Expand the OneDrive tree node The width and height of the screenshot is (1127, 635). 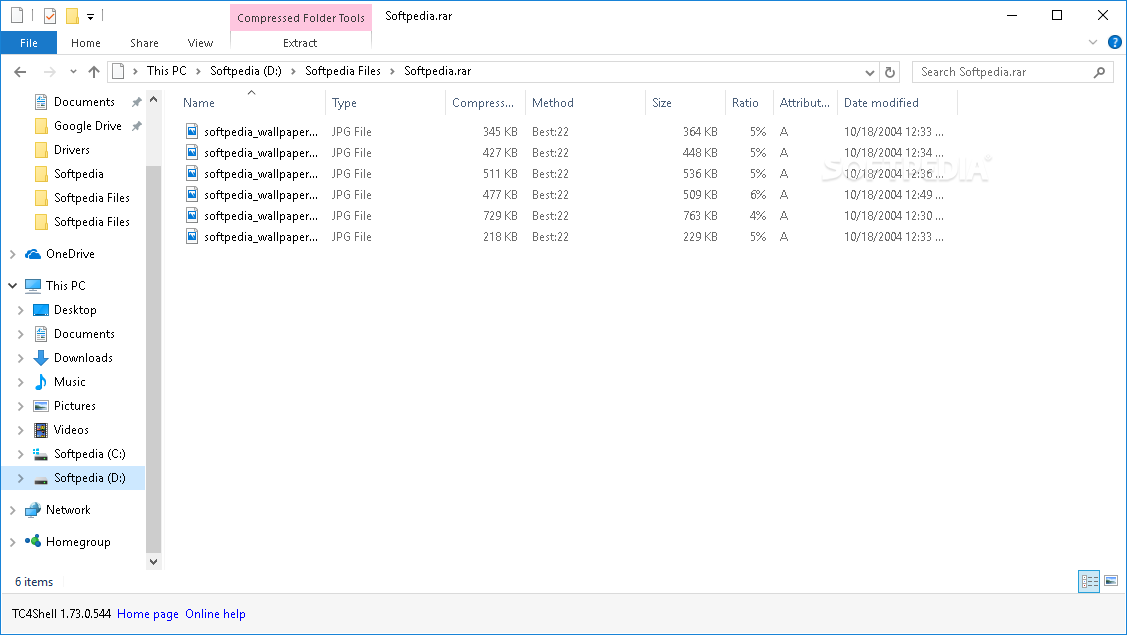(x=12, y=254)
